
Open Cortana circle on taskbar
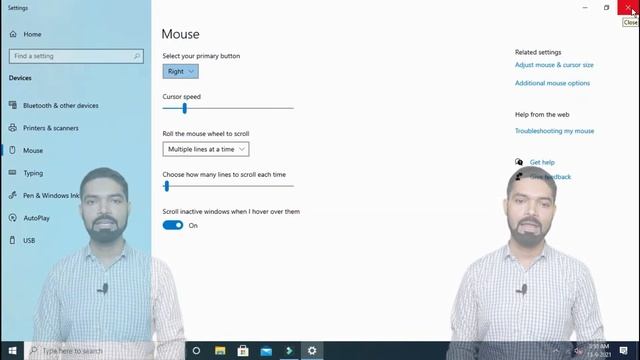pyautogui.click(x=196, y=351)
